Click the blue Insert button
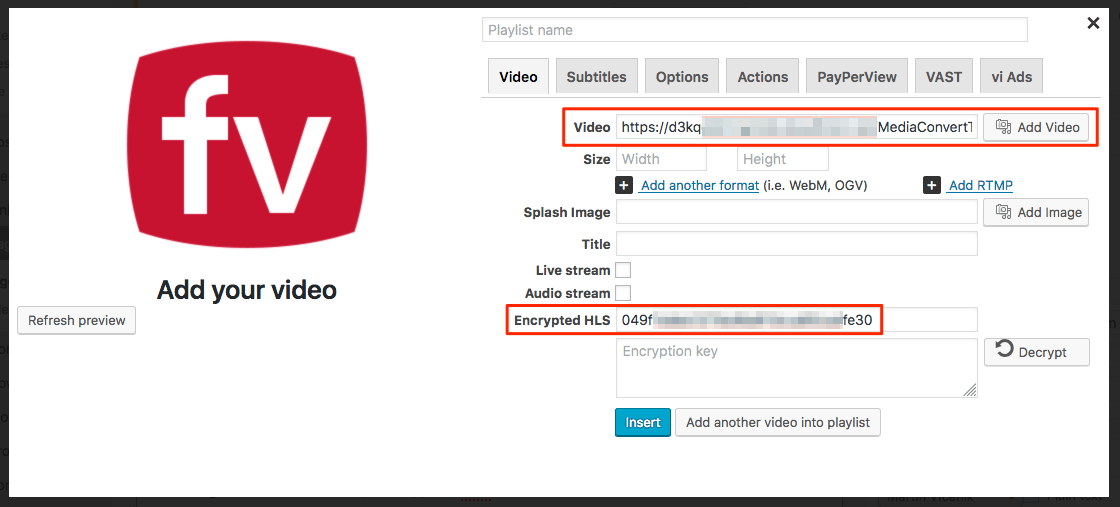Screen dimensions: 1120x507 [x=643, y=422]
